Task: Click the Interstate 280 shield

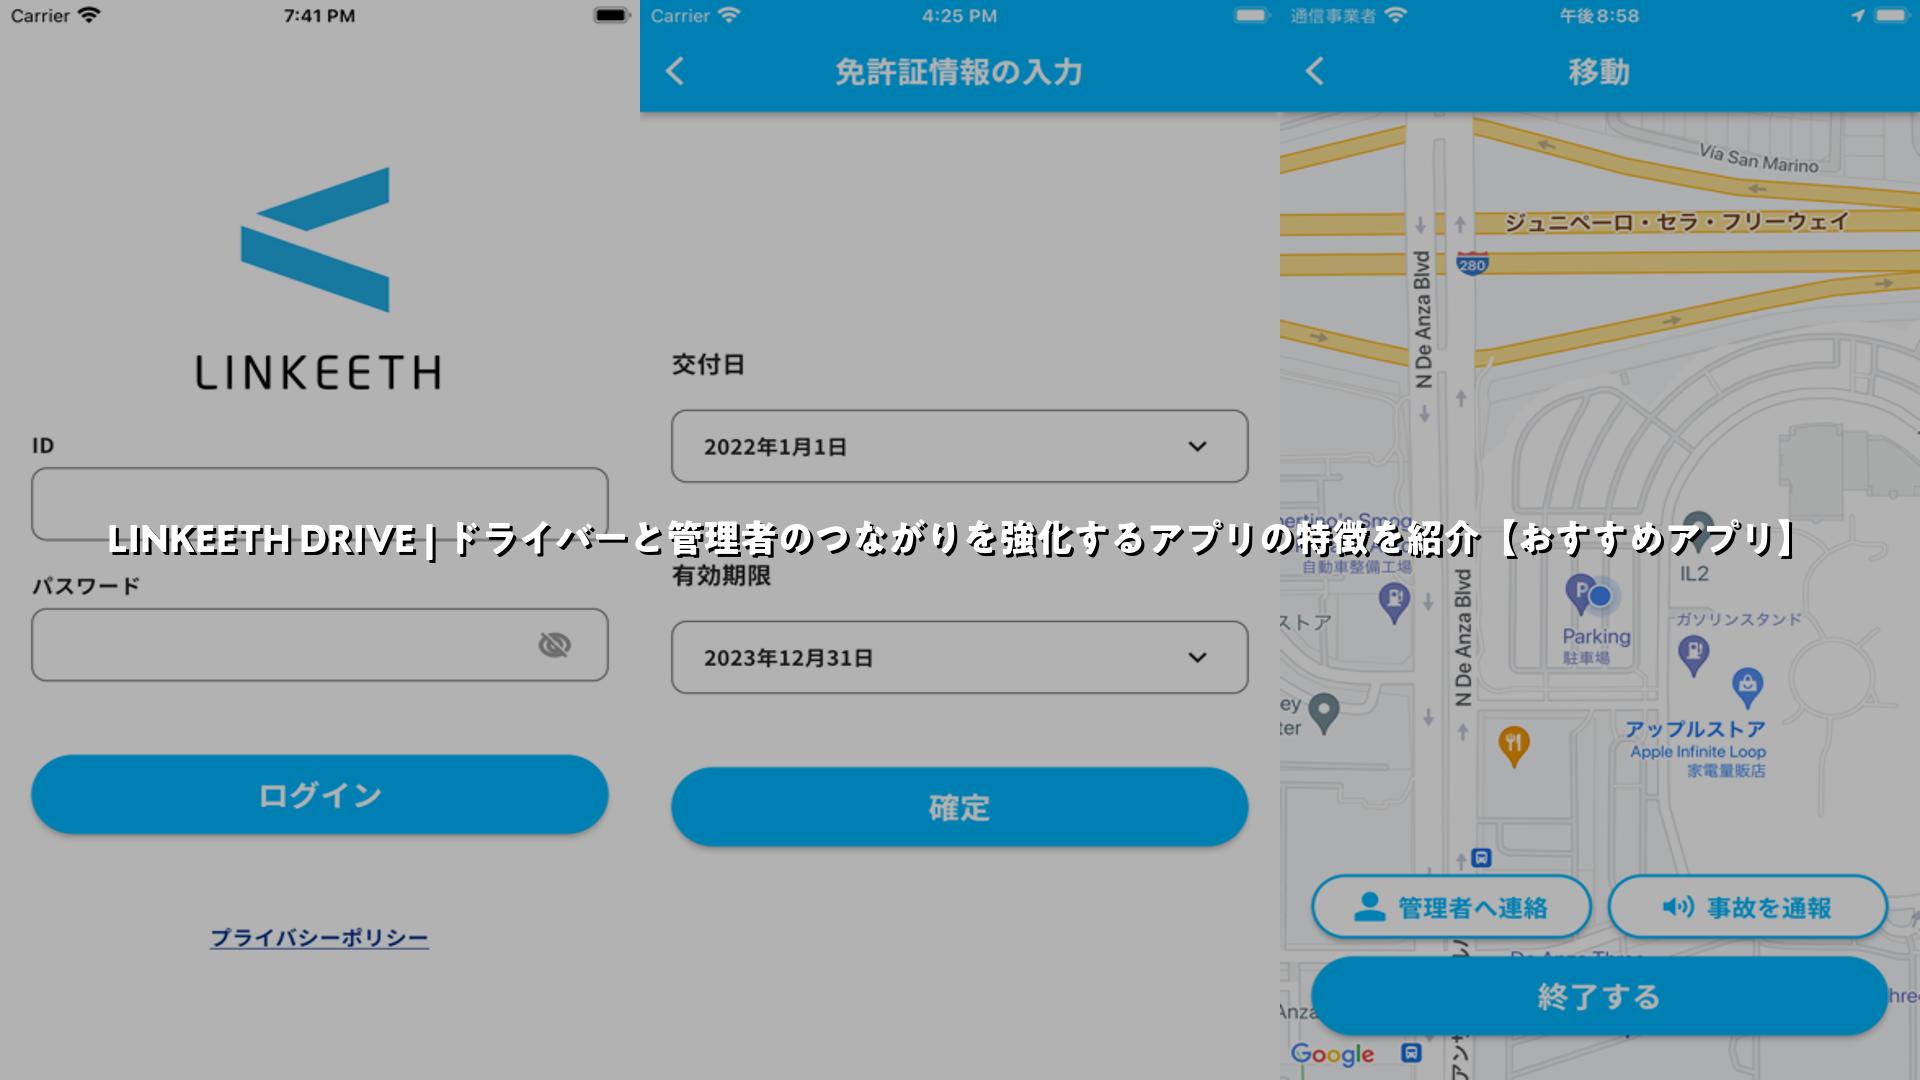Action: 1472,263
